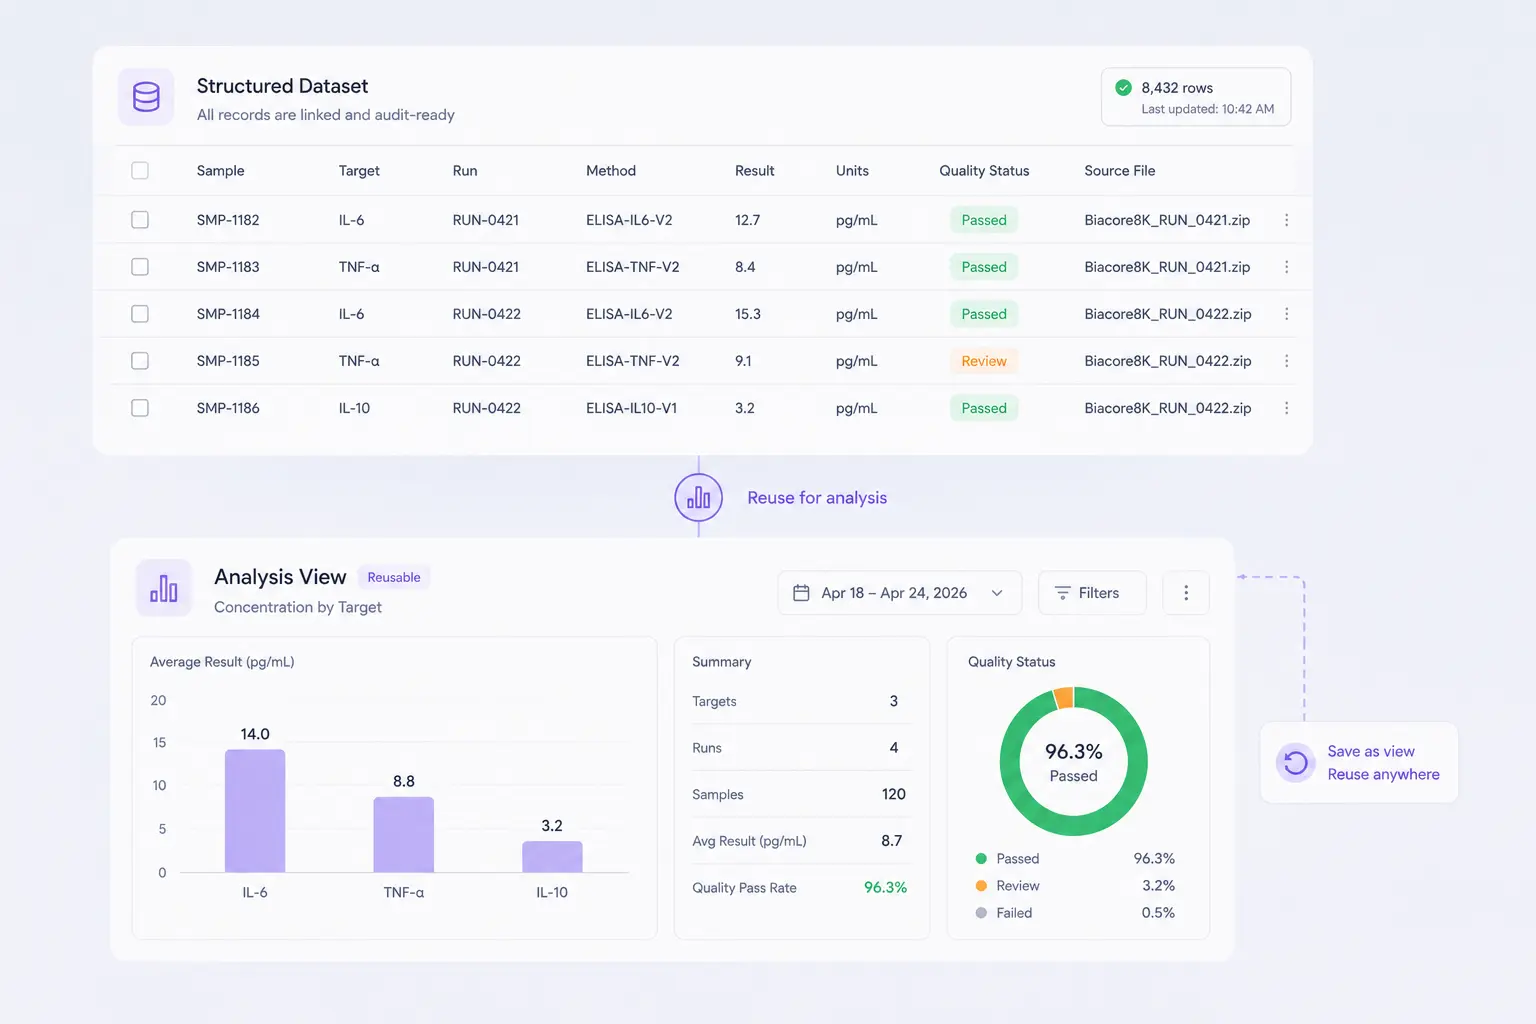Click the Passed badge for SMP-1183
Image resolution: width=1536 pixels, height=1024 pixels.
984,267
